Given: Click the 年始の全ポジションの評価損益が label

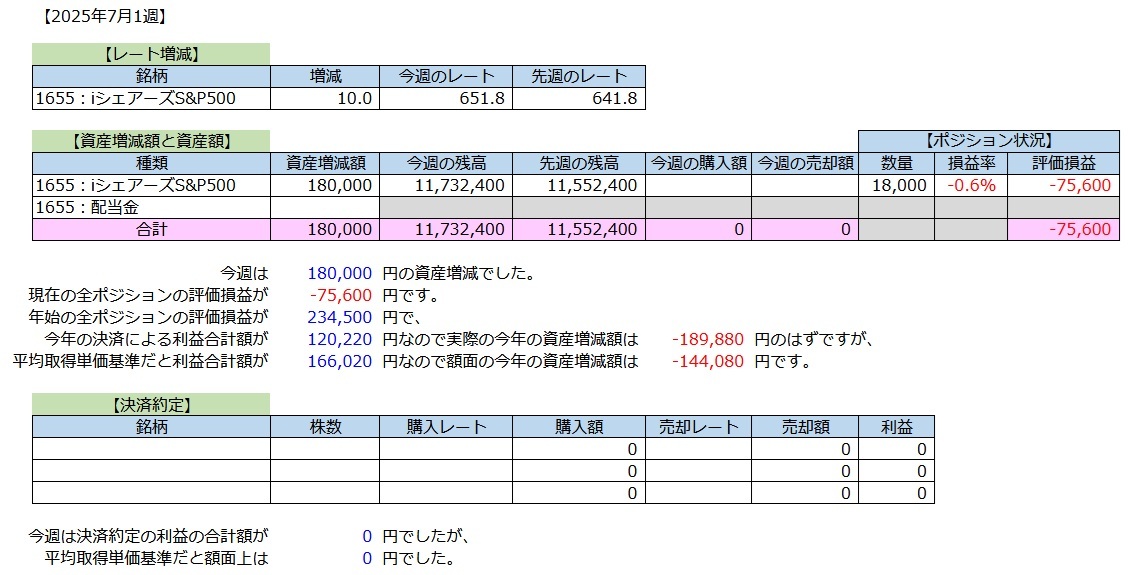Looking at the screenshot, I should click(148, 317).
